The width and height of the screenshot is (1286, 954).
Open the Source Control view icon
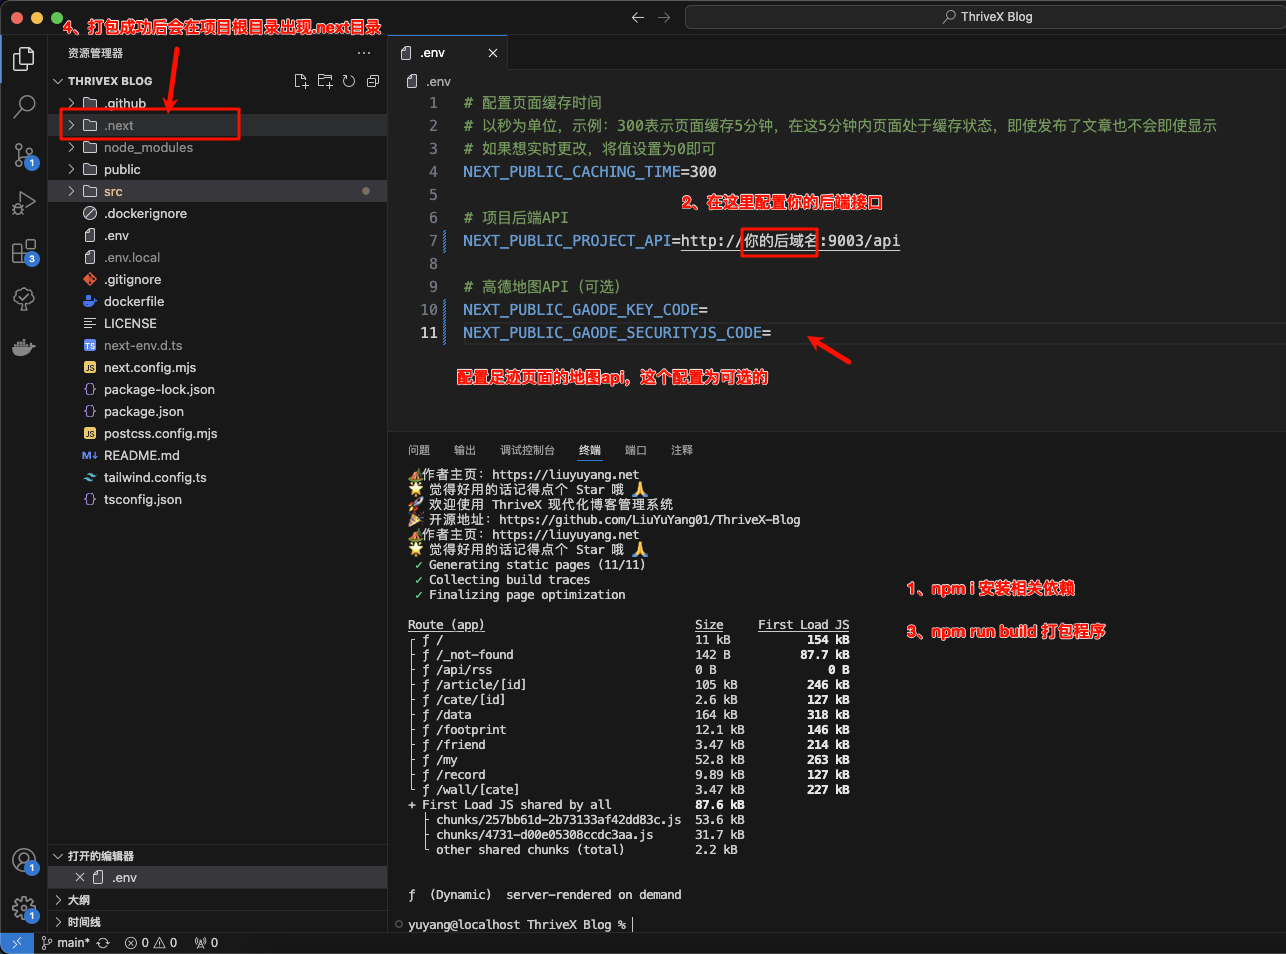(24, 155)
